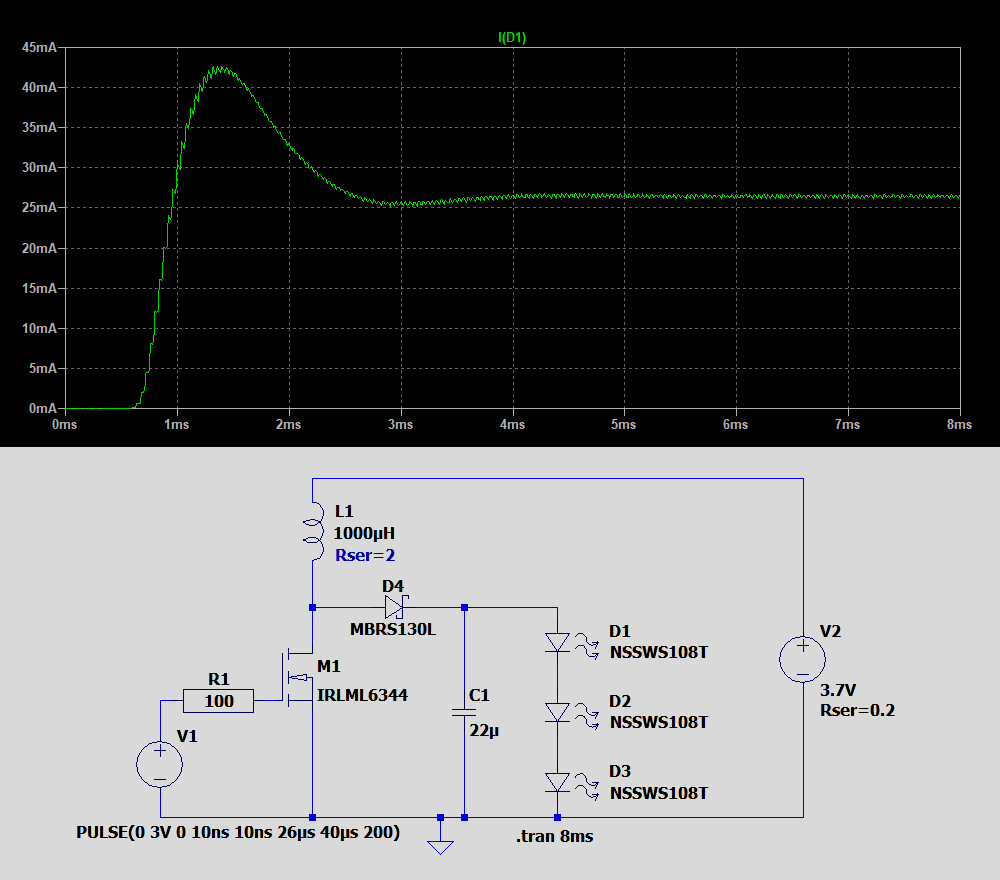This screenshot has width=1000, height=880.
Task: Select the D1 LED symbol
Action: click(571, 643)
